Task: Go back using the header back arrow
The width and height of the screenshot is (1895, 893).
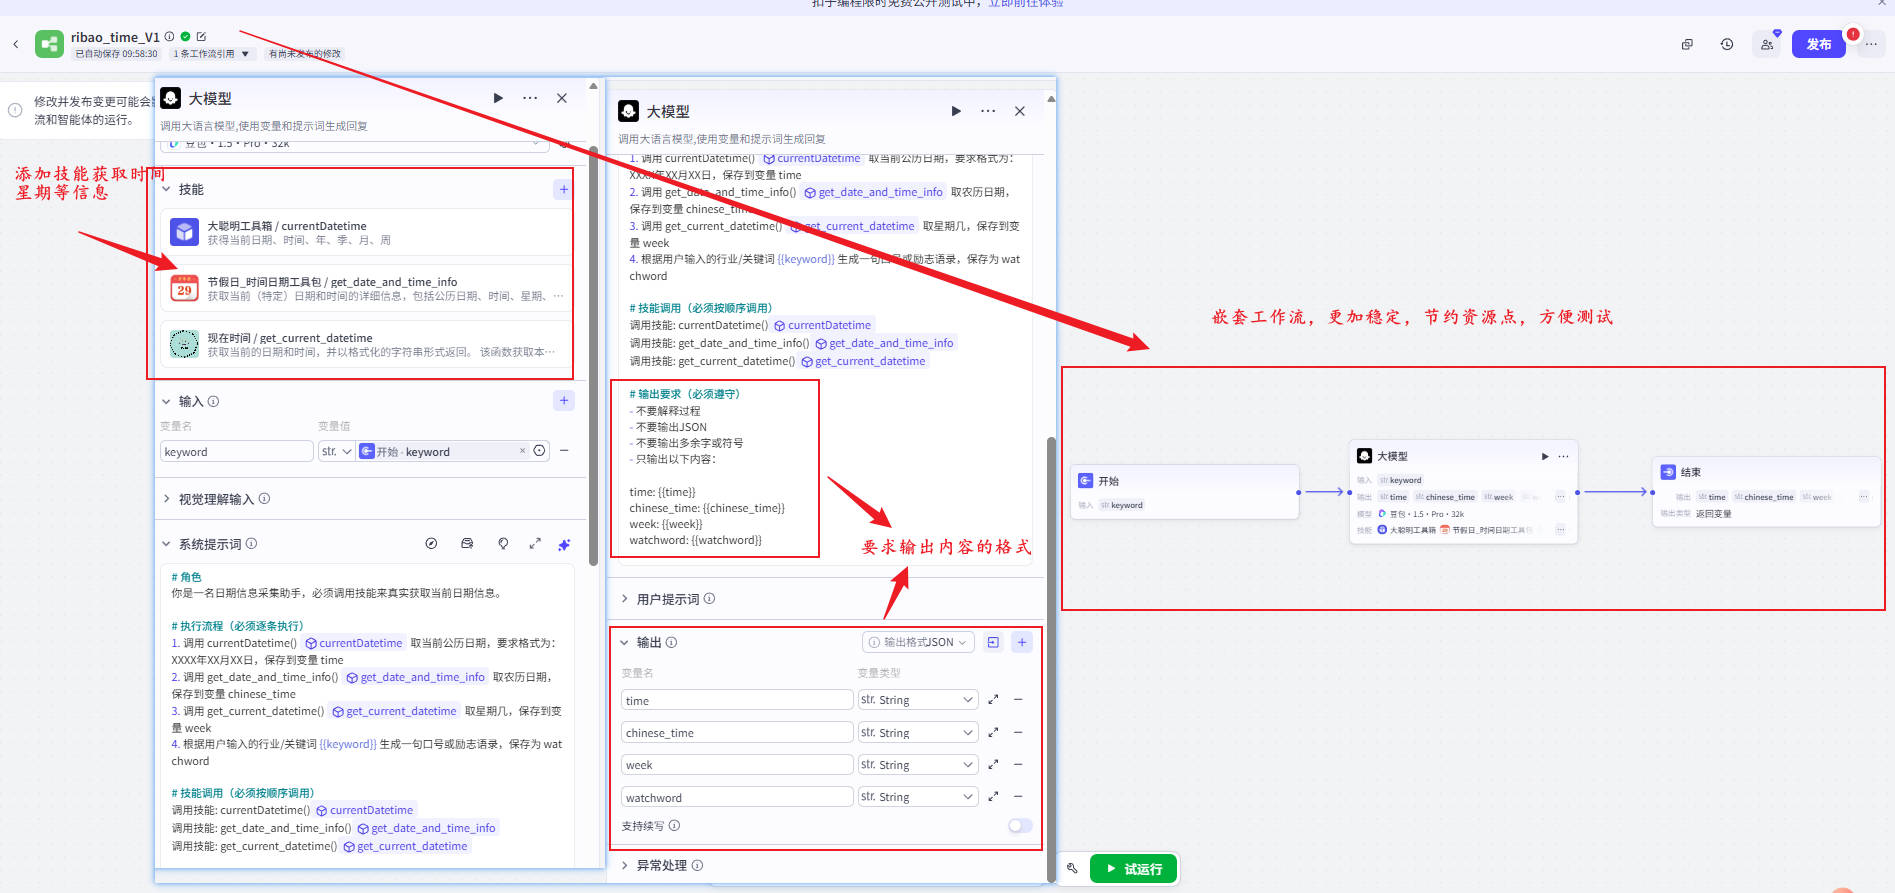Action: [x=16, y=44]
